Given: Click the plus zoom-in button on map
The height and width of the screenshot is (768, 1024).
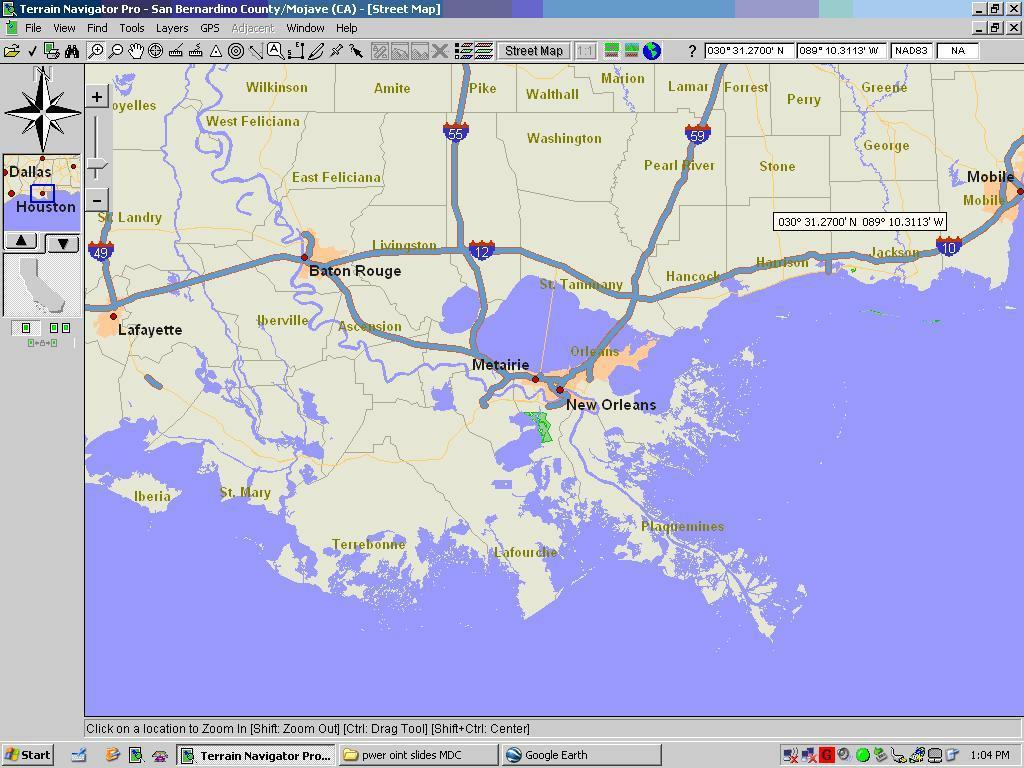Looking at the screenshot, I should [97, 97].
